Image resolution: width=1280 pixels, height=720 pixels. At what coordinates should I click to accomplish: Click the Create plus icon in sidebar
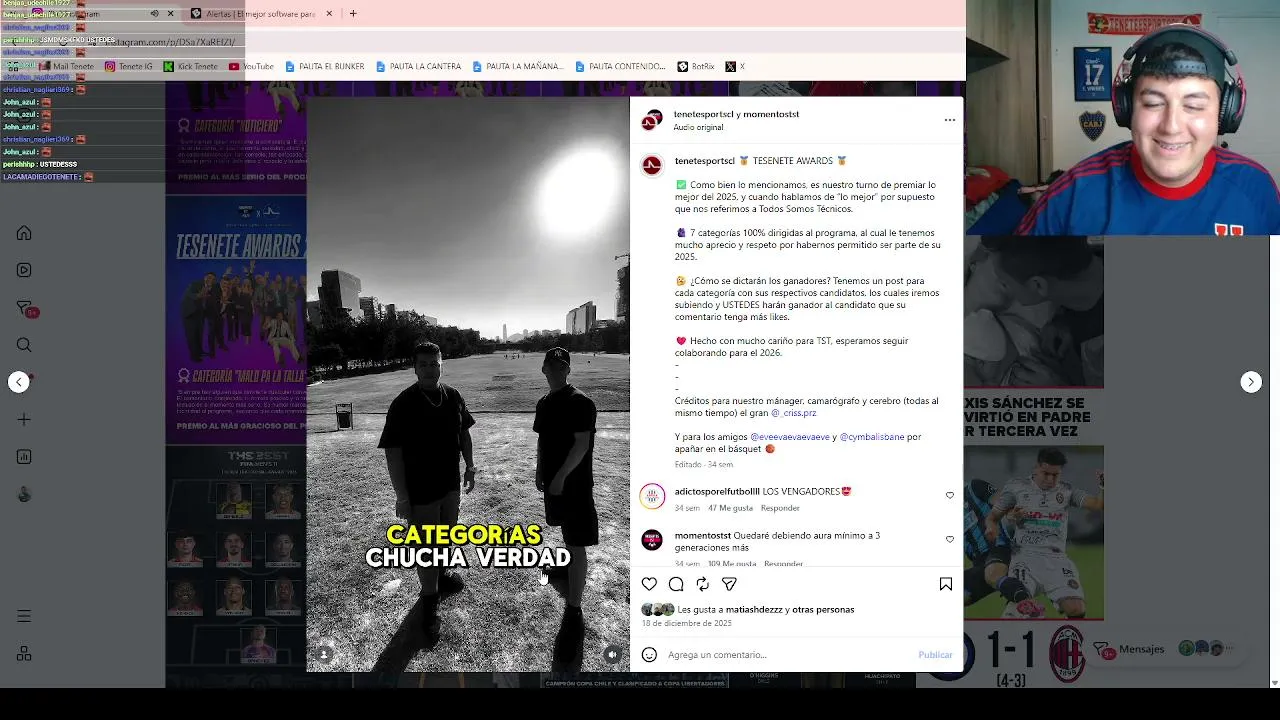tap(24, 420)
